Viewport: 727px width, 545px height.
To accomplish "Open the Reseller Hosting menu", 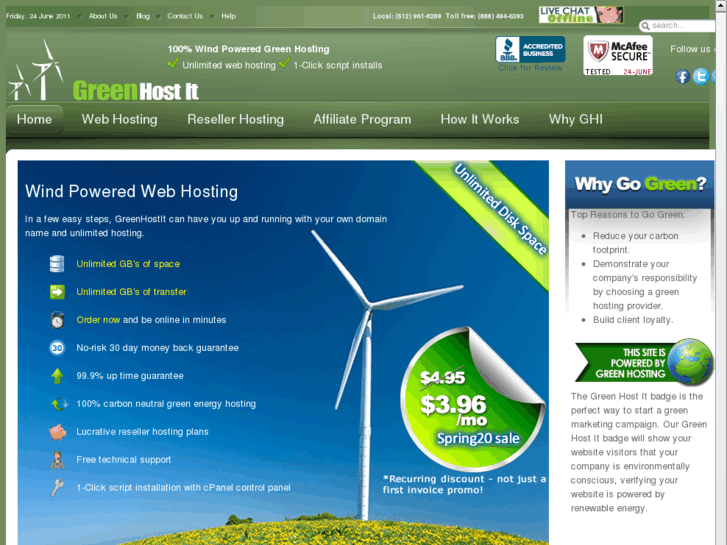I will [236, 120].
